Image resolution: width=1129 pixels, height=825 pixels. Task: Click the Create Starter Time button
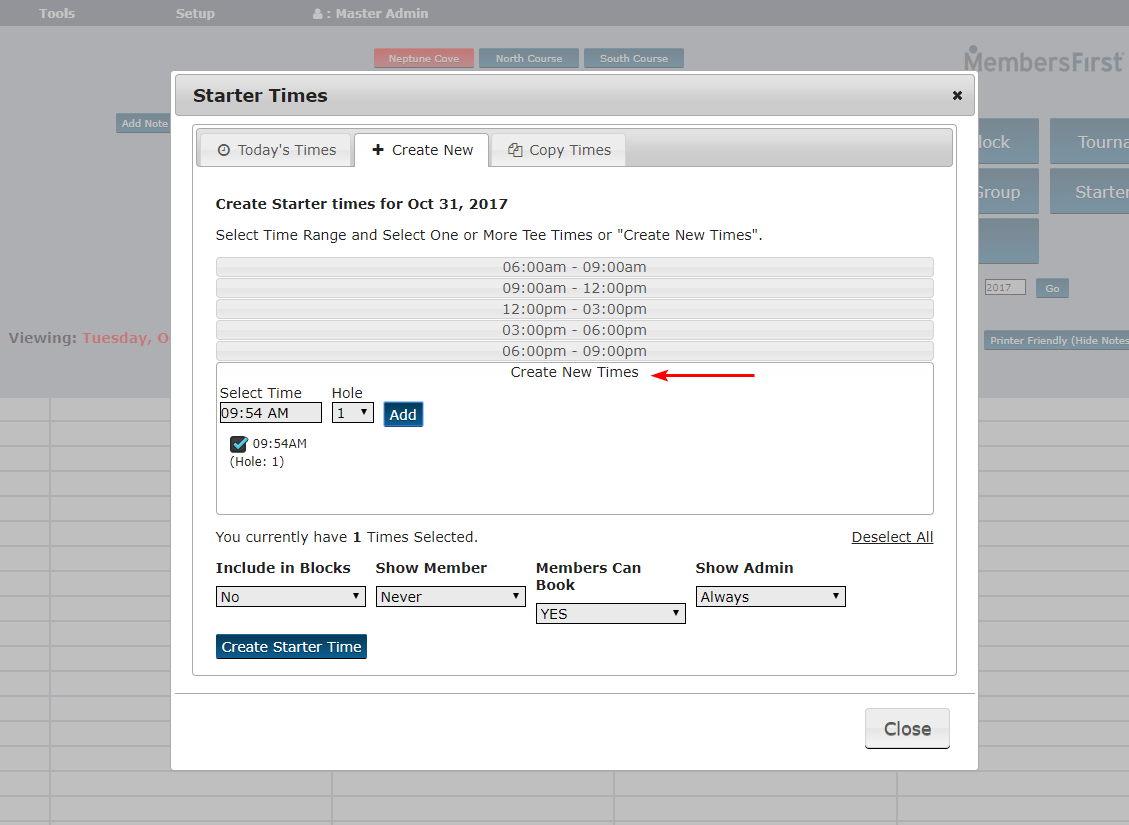click(x=291, y=646)
